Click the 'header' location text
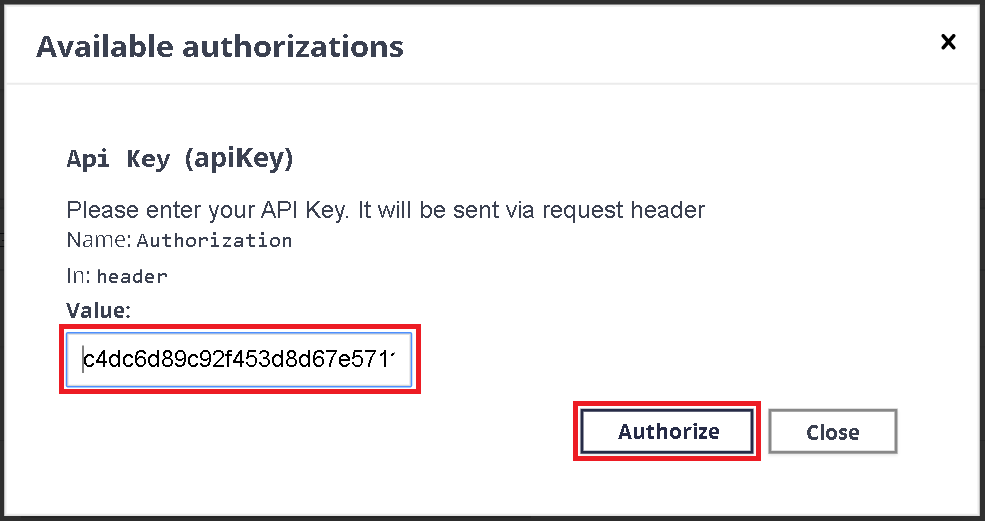Viewport: 985px width, 521px height. [132, 277]
